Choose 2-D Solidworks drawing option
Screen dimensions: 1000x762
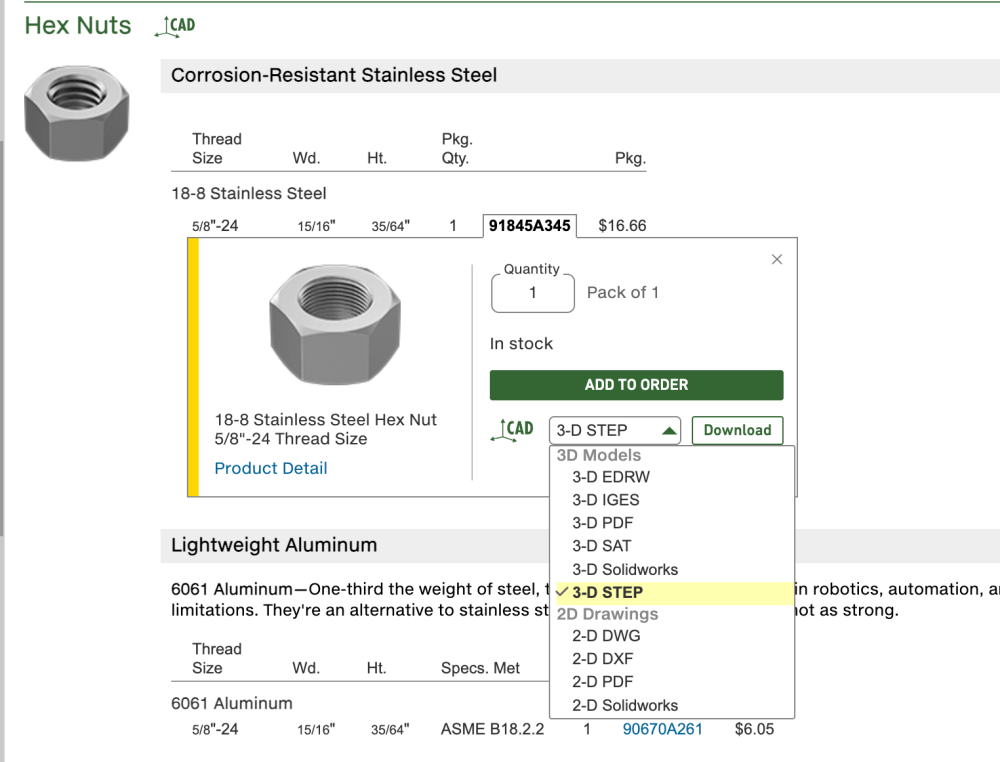click(x=624, y=705)
